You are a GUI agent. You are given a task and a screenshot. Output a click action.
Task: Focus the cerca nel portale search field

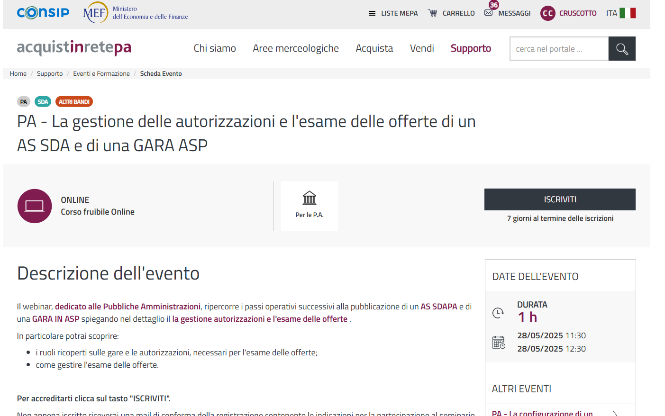[x=558, y=48]
